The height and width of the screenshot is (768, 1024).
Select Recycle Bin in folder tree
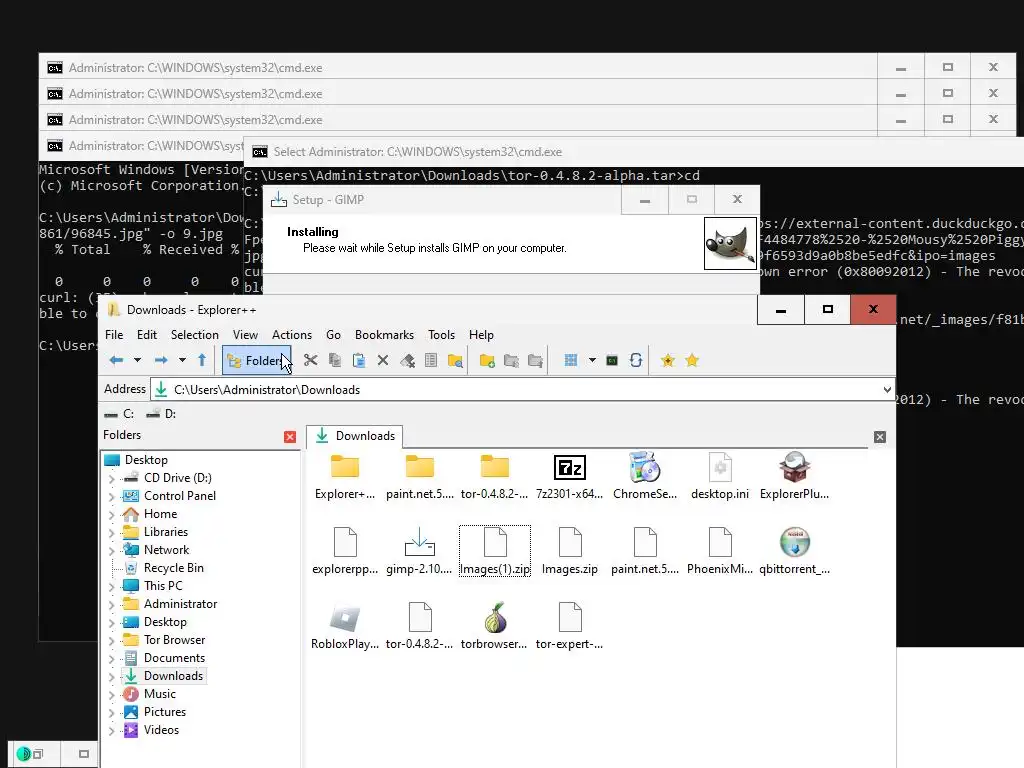point(173,568)
